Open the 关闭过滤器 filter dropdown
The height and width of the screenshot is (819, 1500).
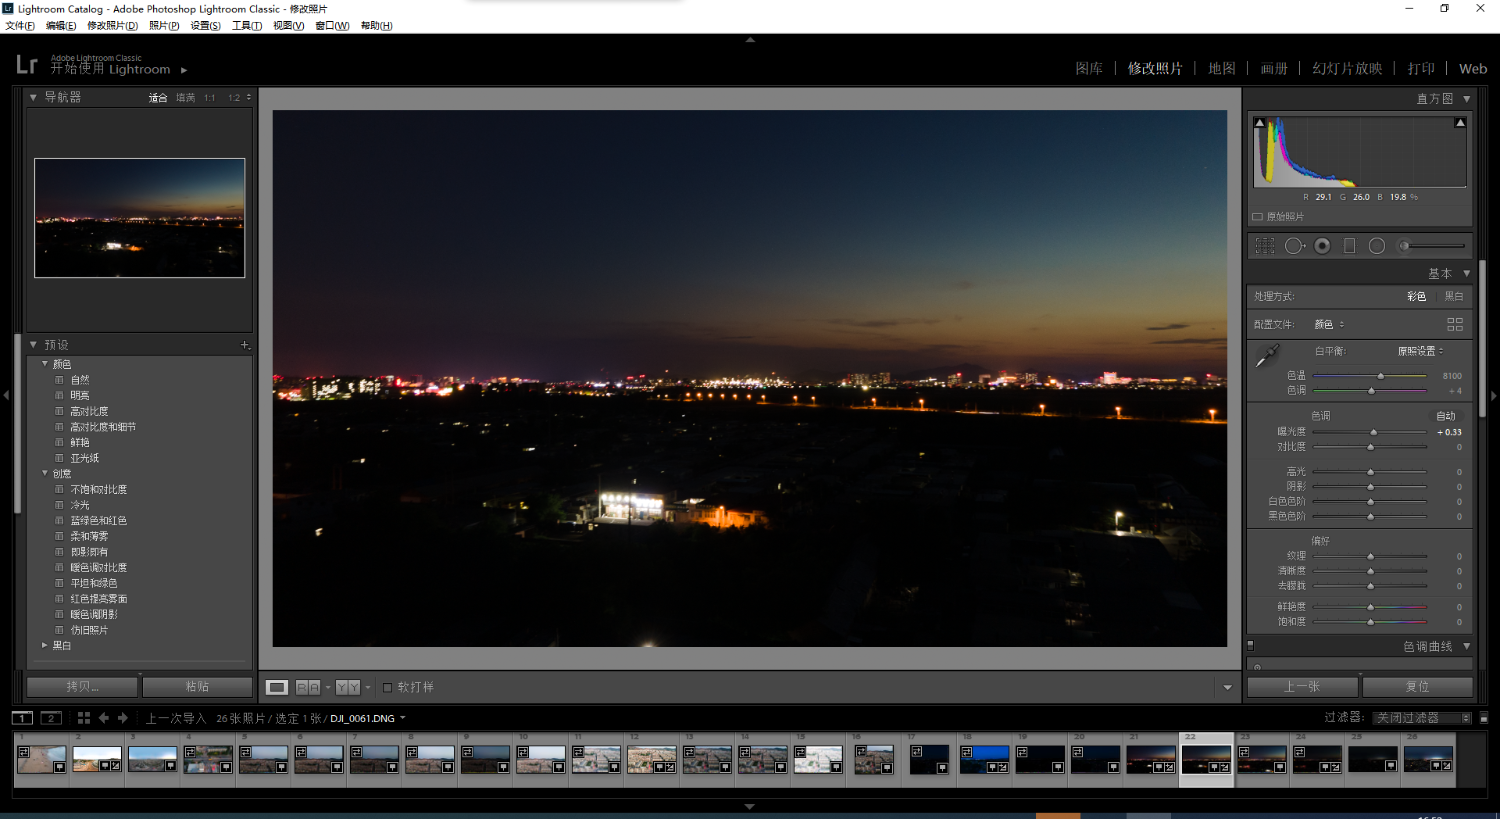coord(1422,718)
